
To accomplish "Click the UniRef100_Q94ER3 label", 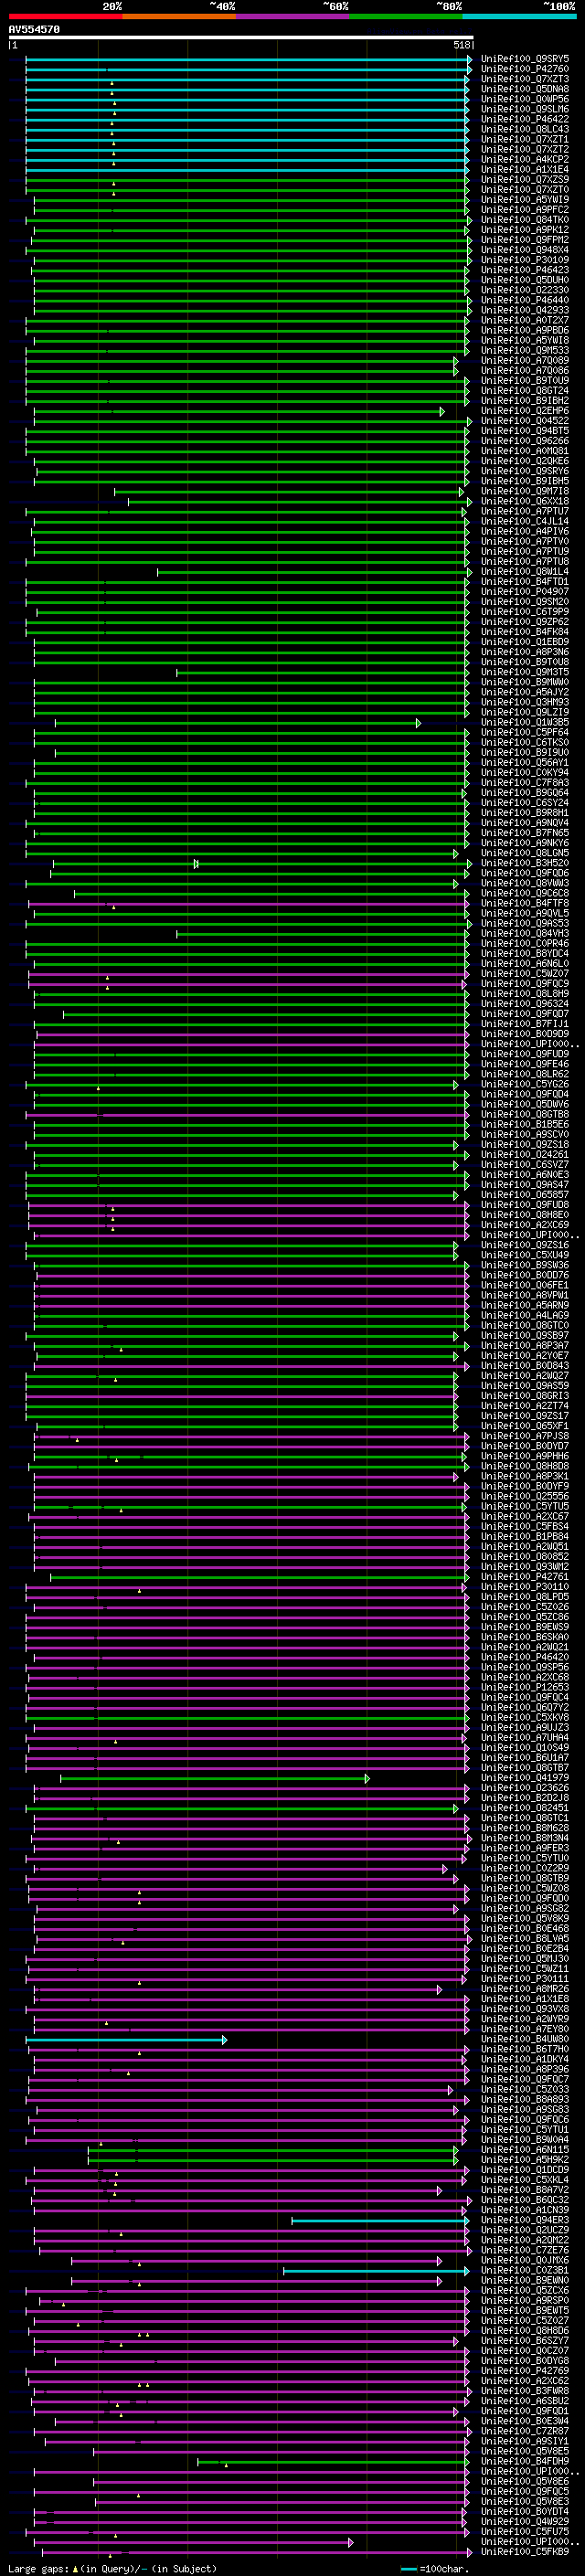I will click(x=525, y=2220).
